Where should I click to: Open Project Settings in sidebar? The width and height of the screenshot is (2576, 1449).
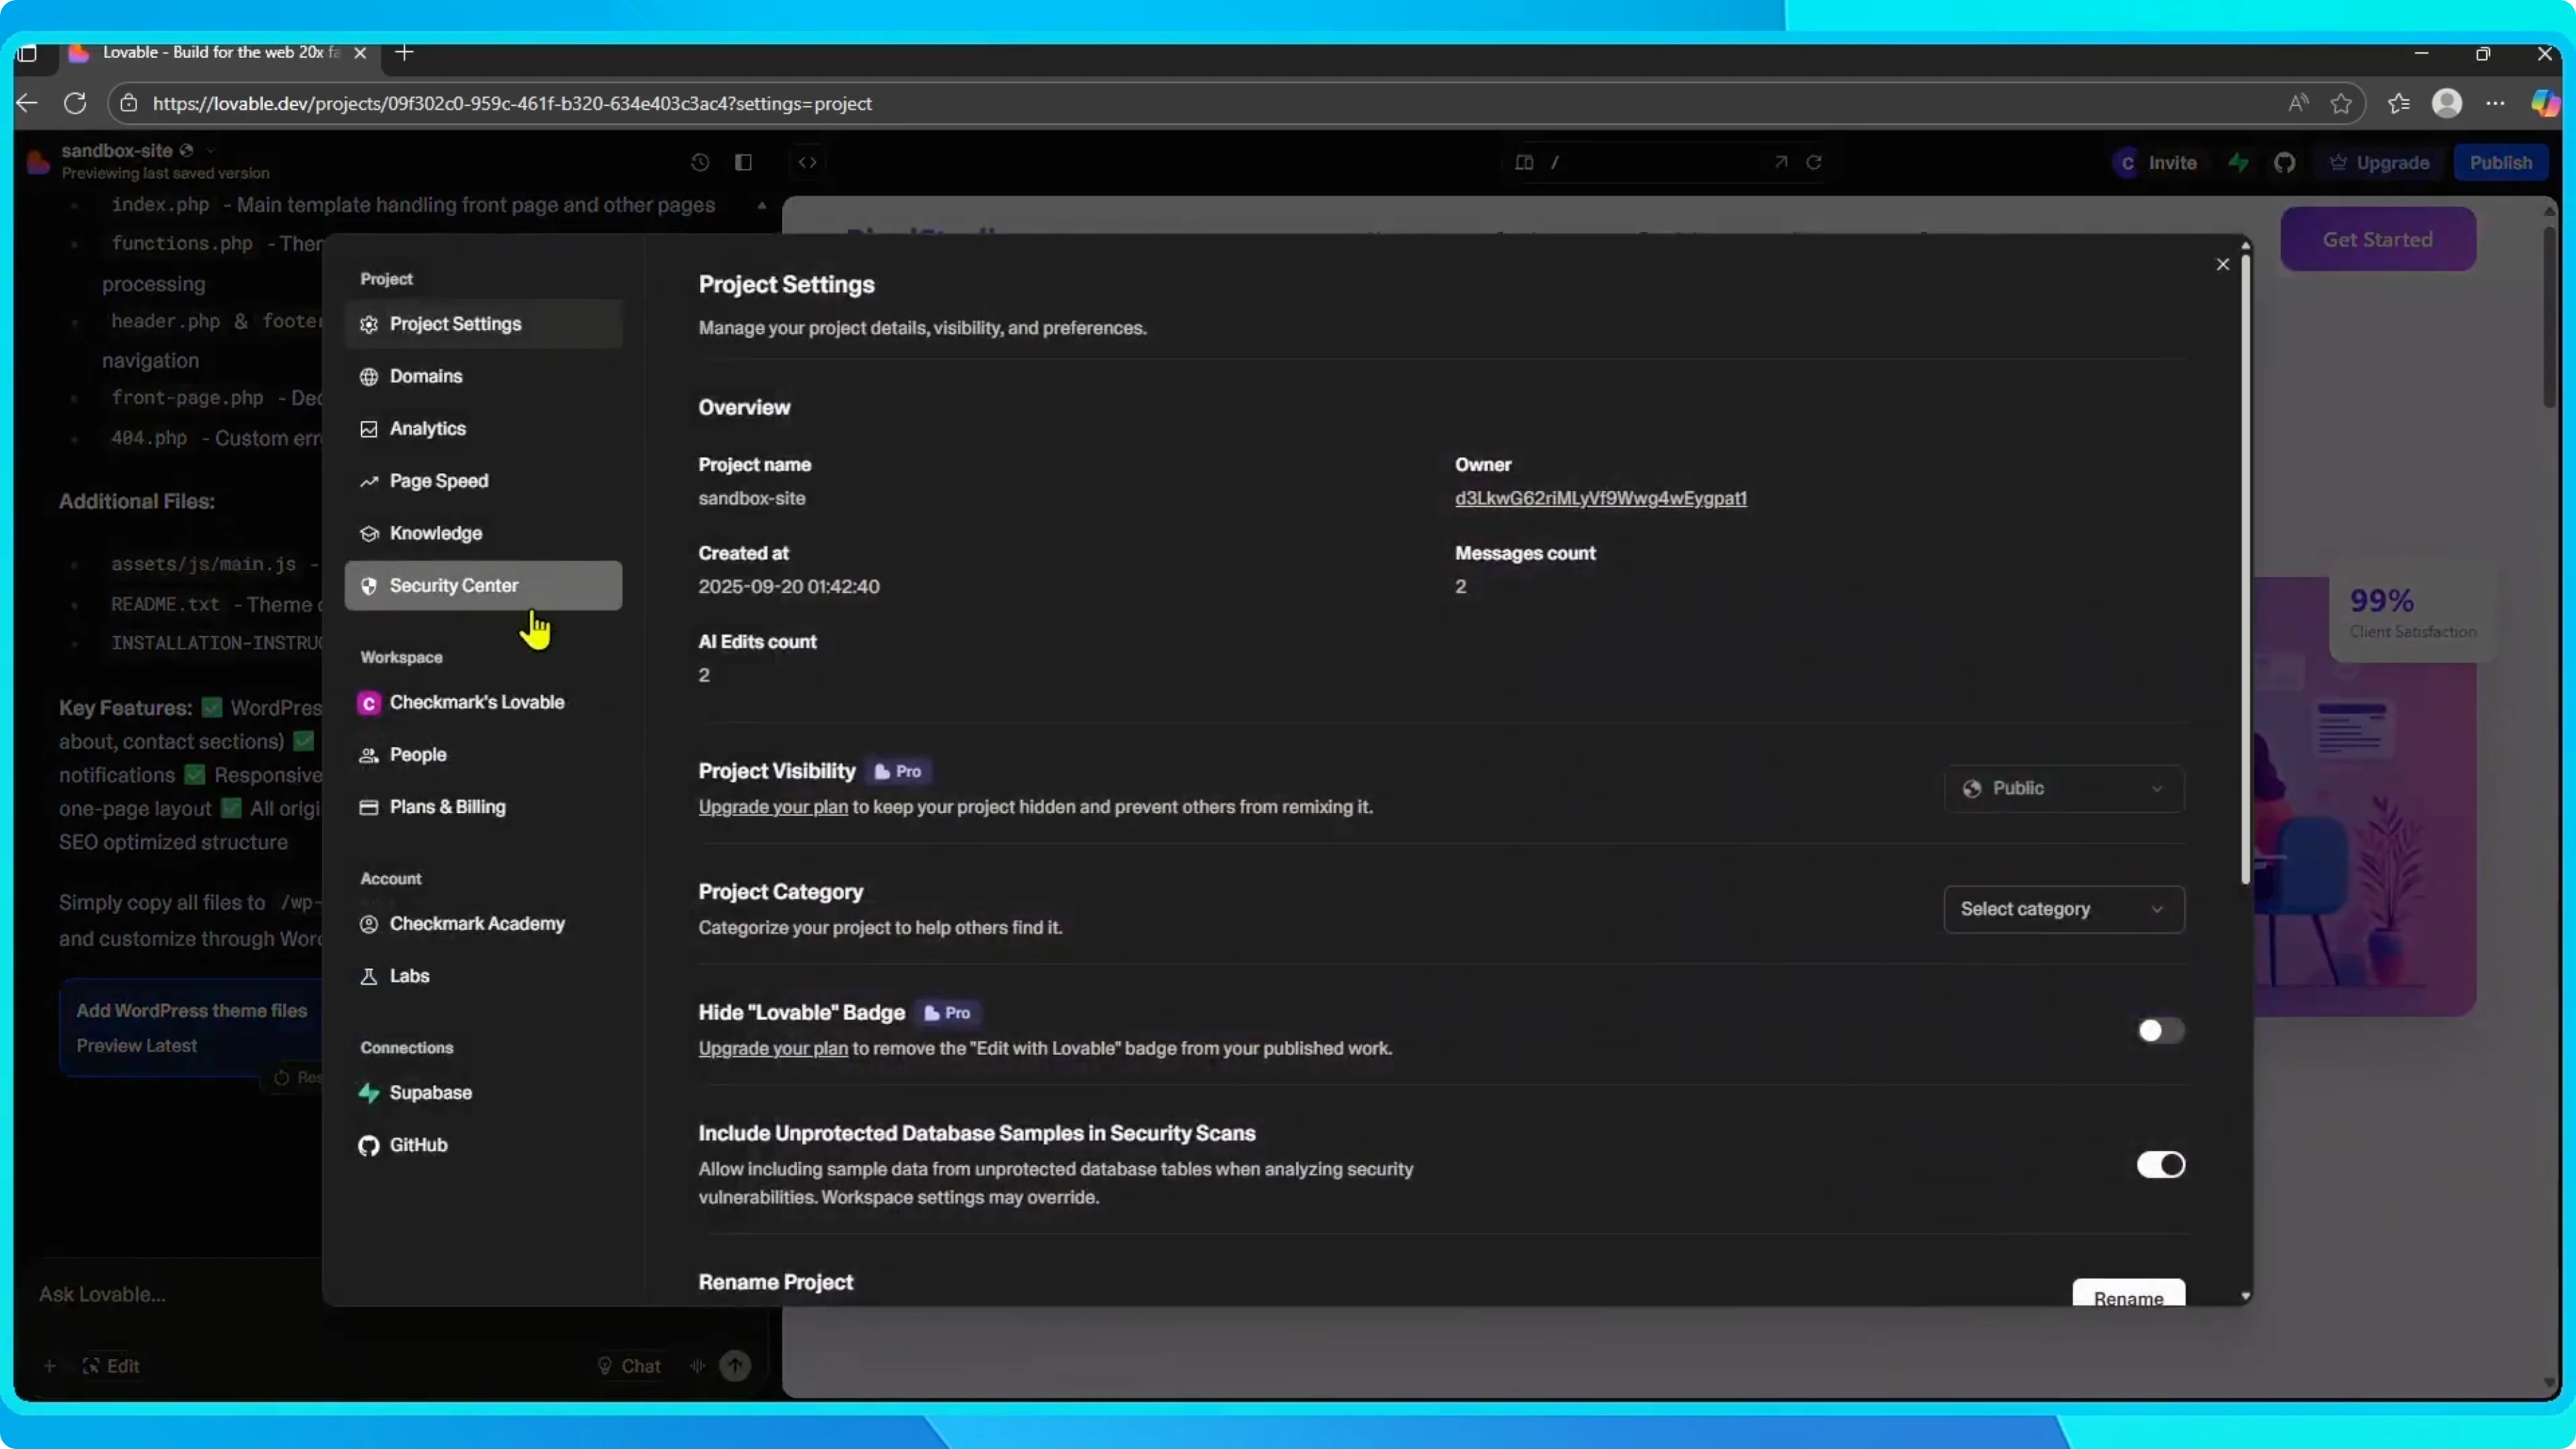coord(483,324)
